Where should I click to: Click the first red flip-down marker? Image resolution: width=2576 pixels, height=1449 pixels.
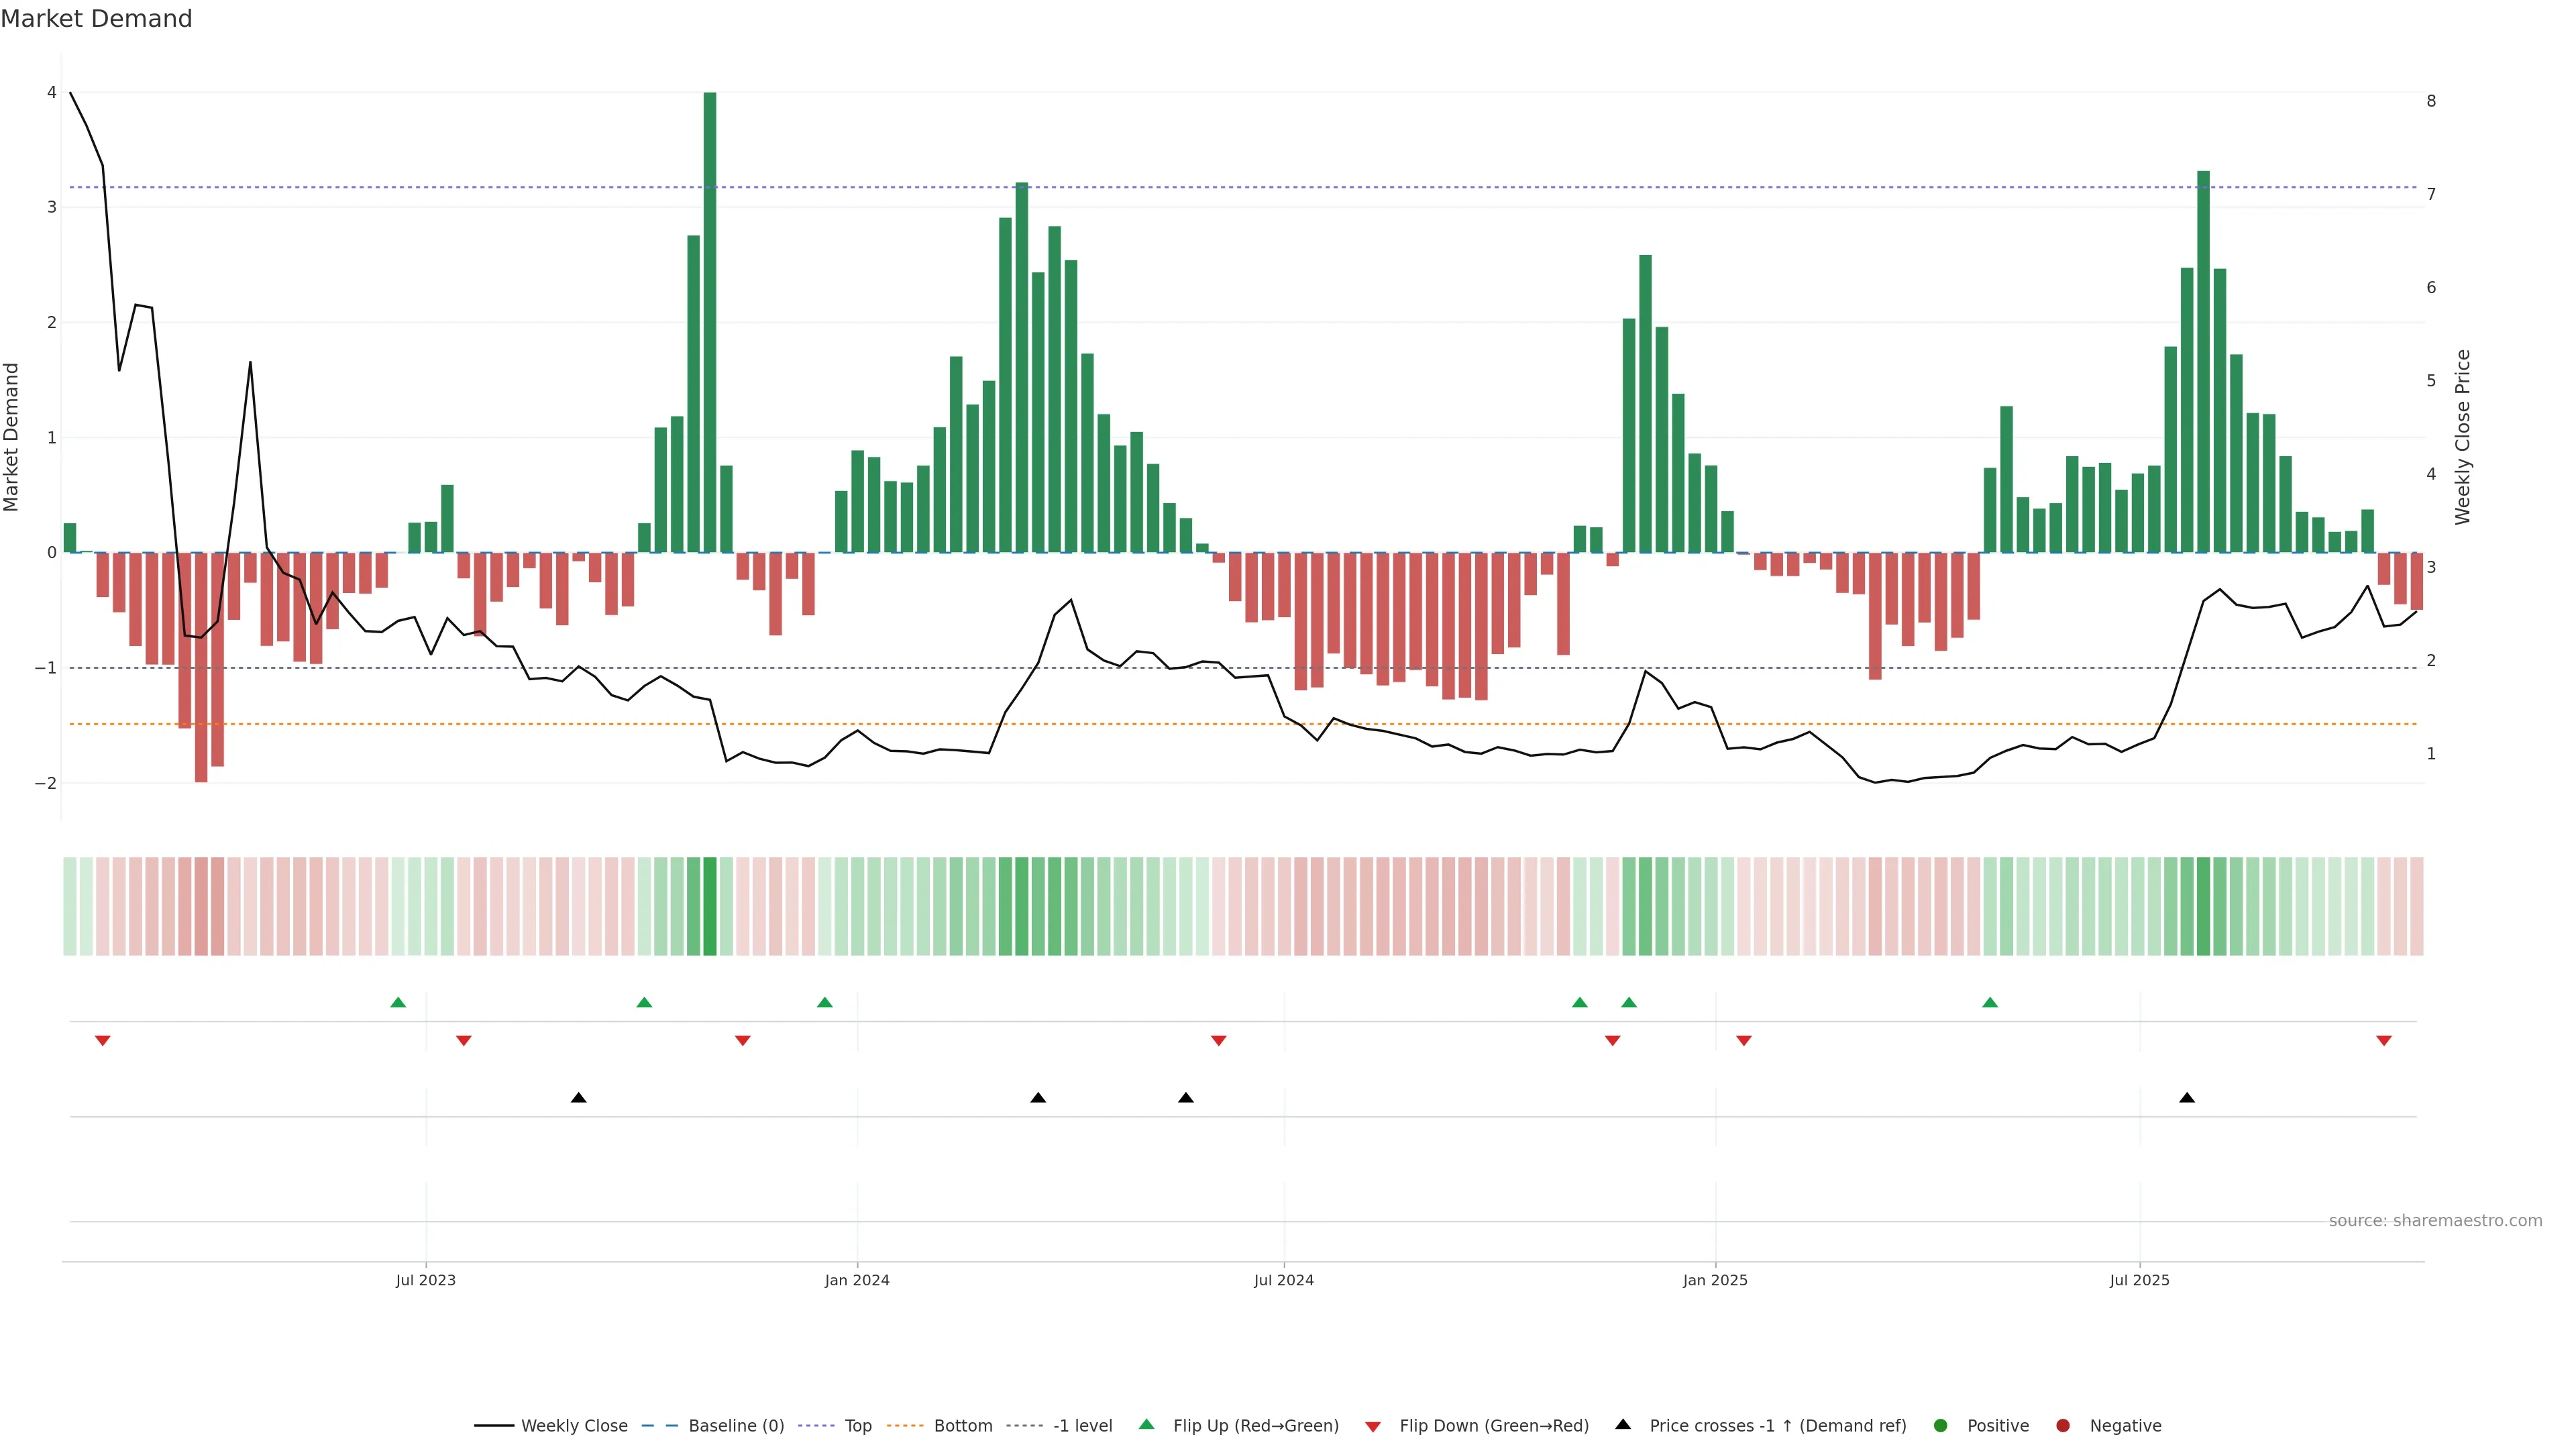102,1041
